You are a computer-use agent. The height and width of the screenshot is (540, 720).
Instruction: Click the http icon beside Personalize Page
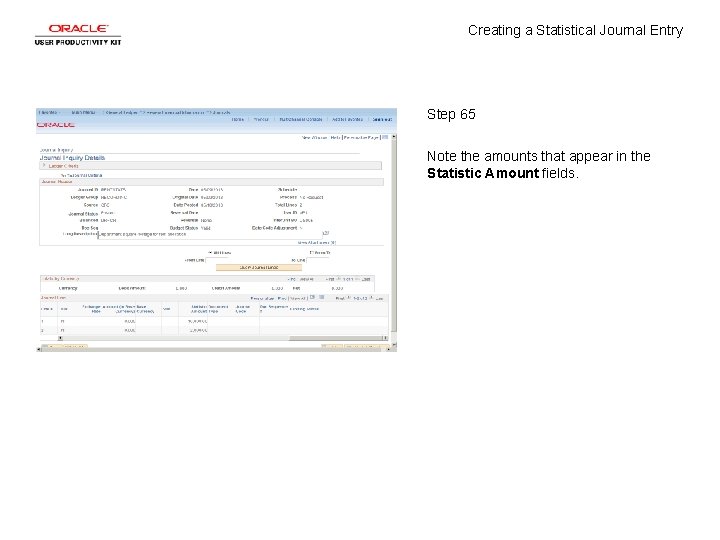pyautogui.click(x=385, y=137)
